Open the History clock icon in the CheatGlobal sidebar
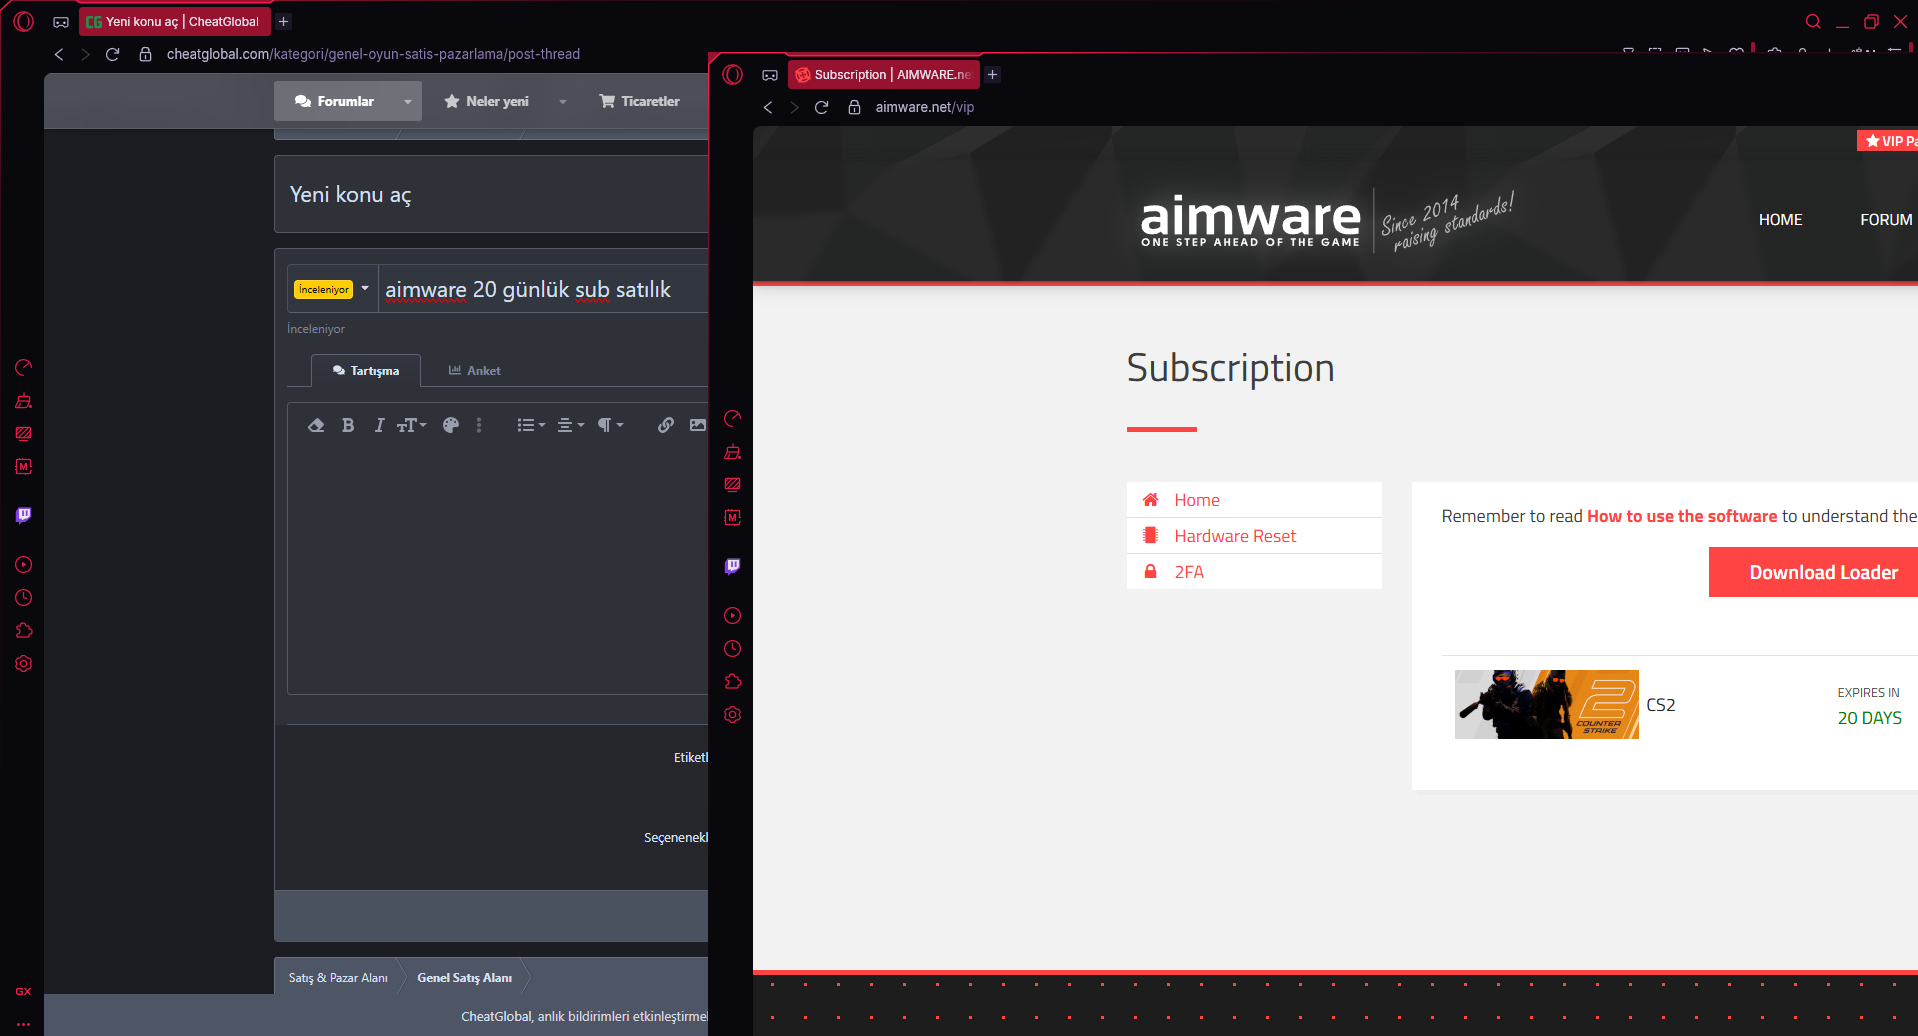 tap(24, 598)
